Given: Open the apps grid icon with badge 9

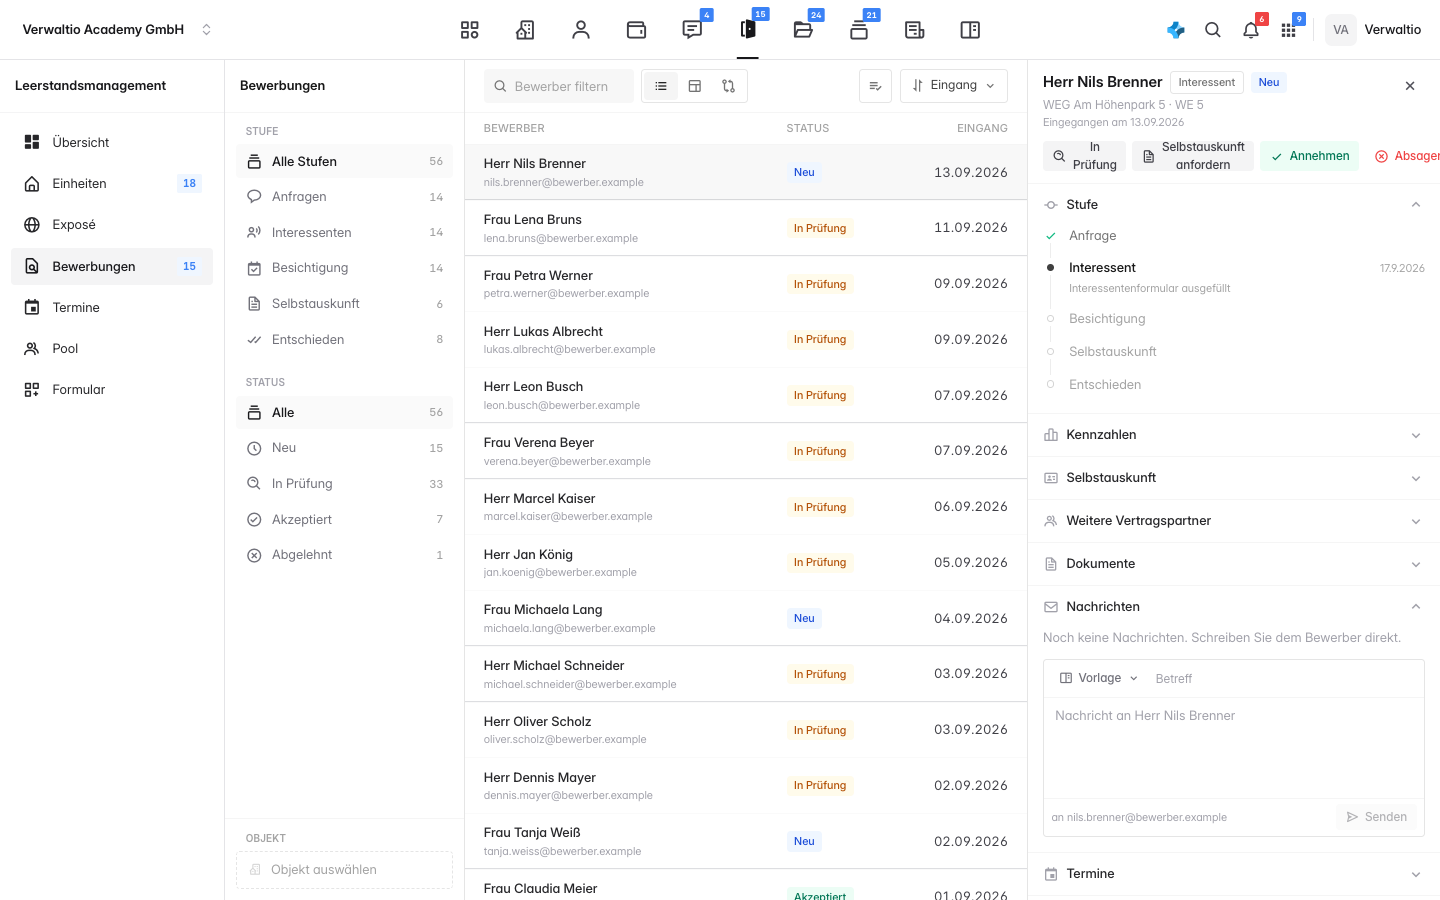Looking at the screenshot, I should point(1289,30).
